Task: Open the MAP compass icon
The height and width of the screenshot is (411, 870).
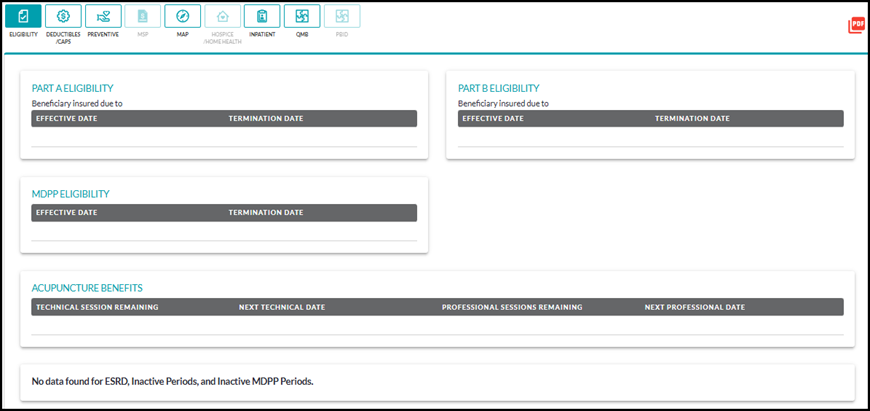Action: pyautogui.click(x=182, y=16)
